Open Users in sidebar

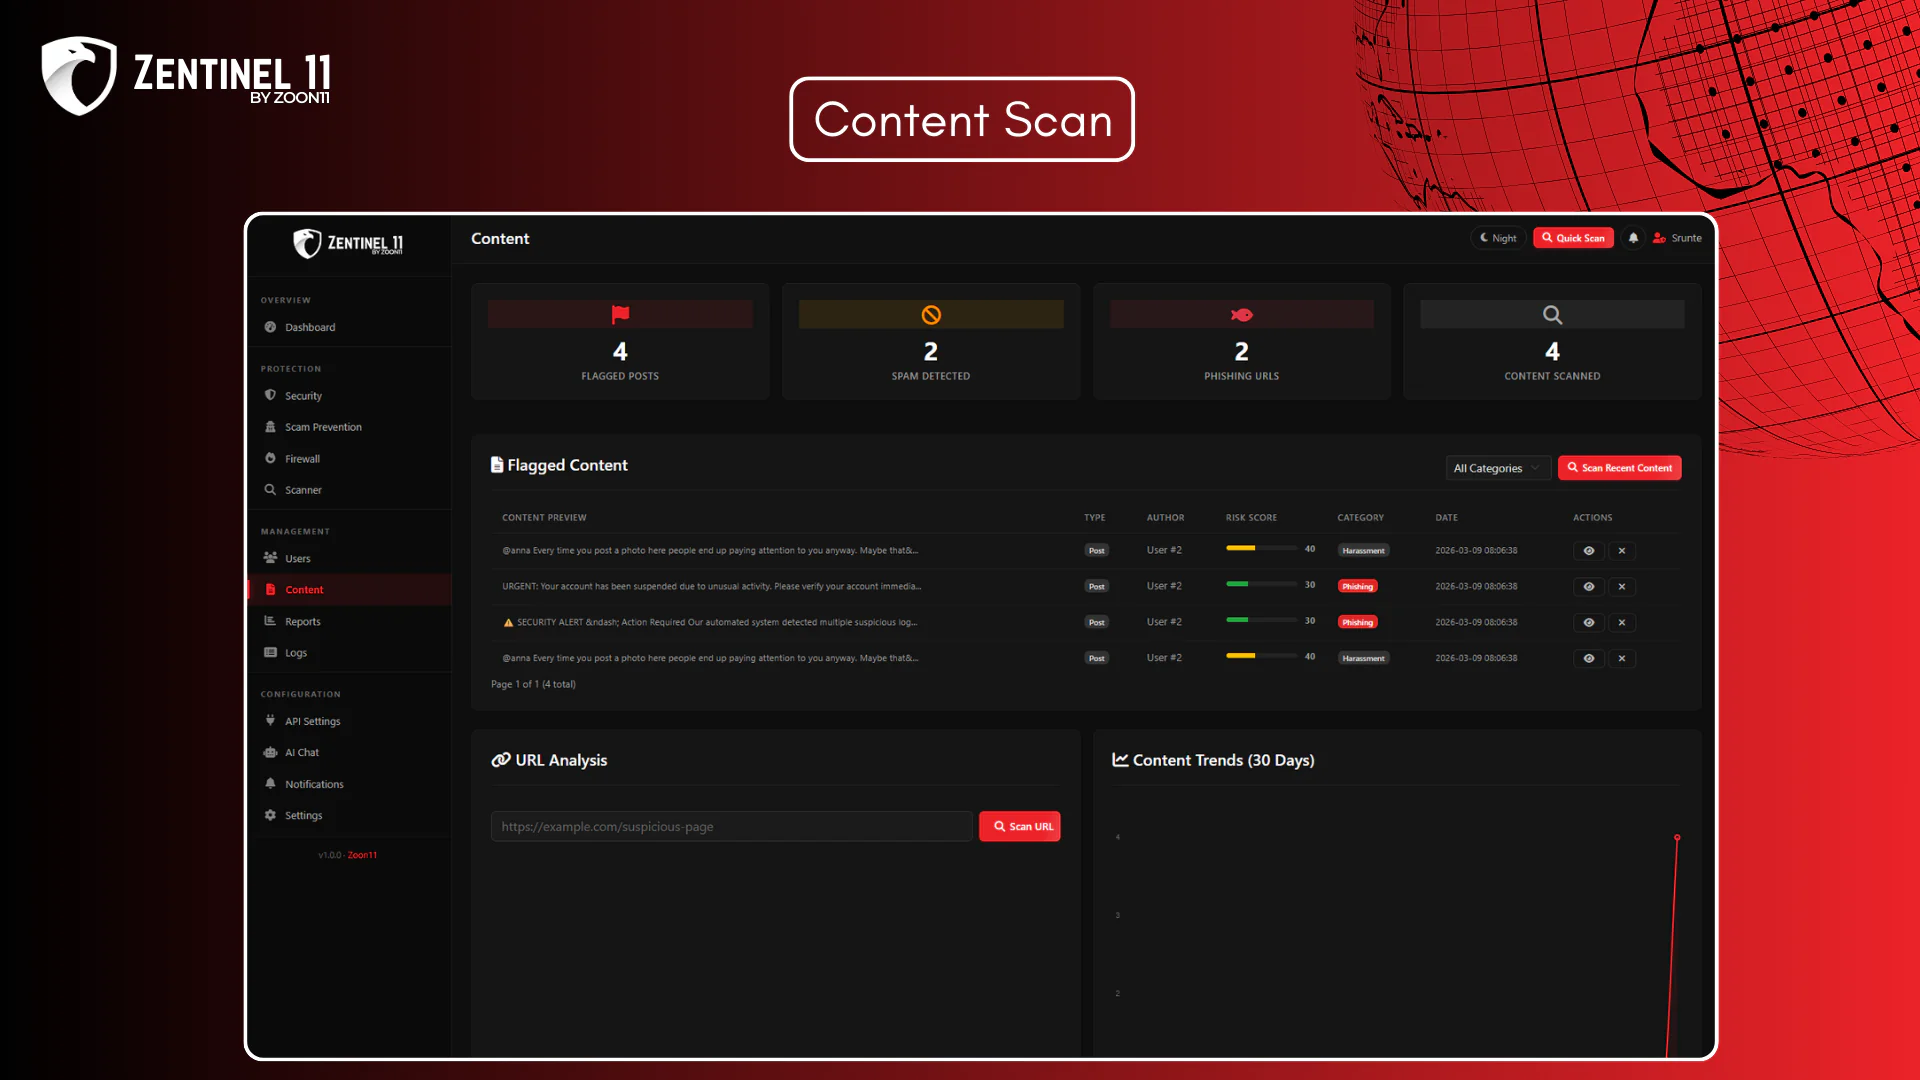tap(349, 559)
